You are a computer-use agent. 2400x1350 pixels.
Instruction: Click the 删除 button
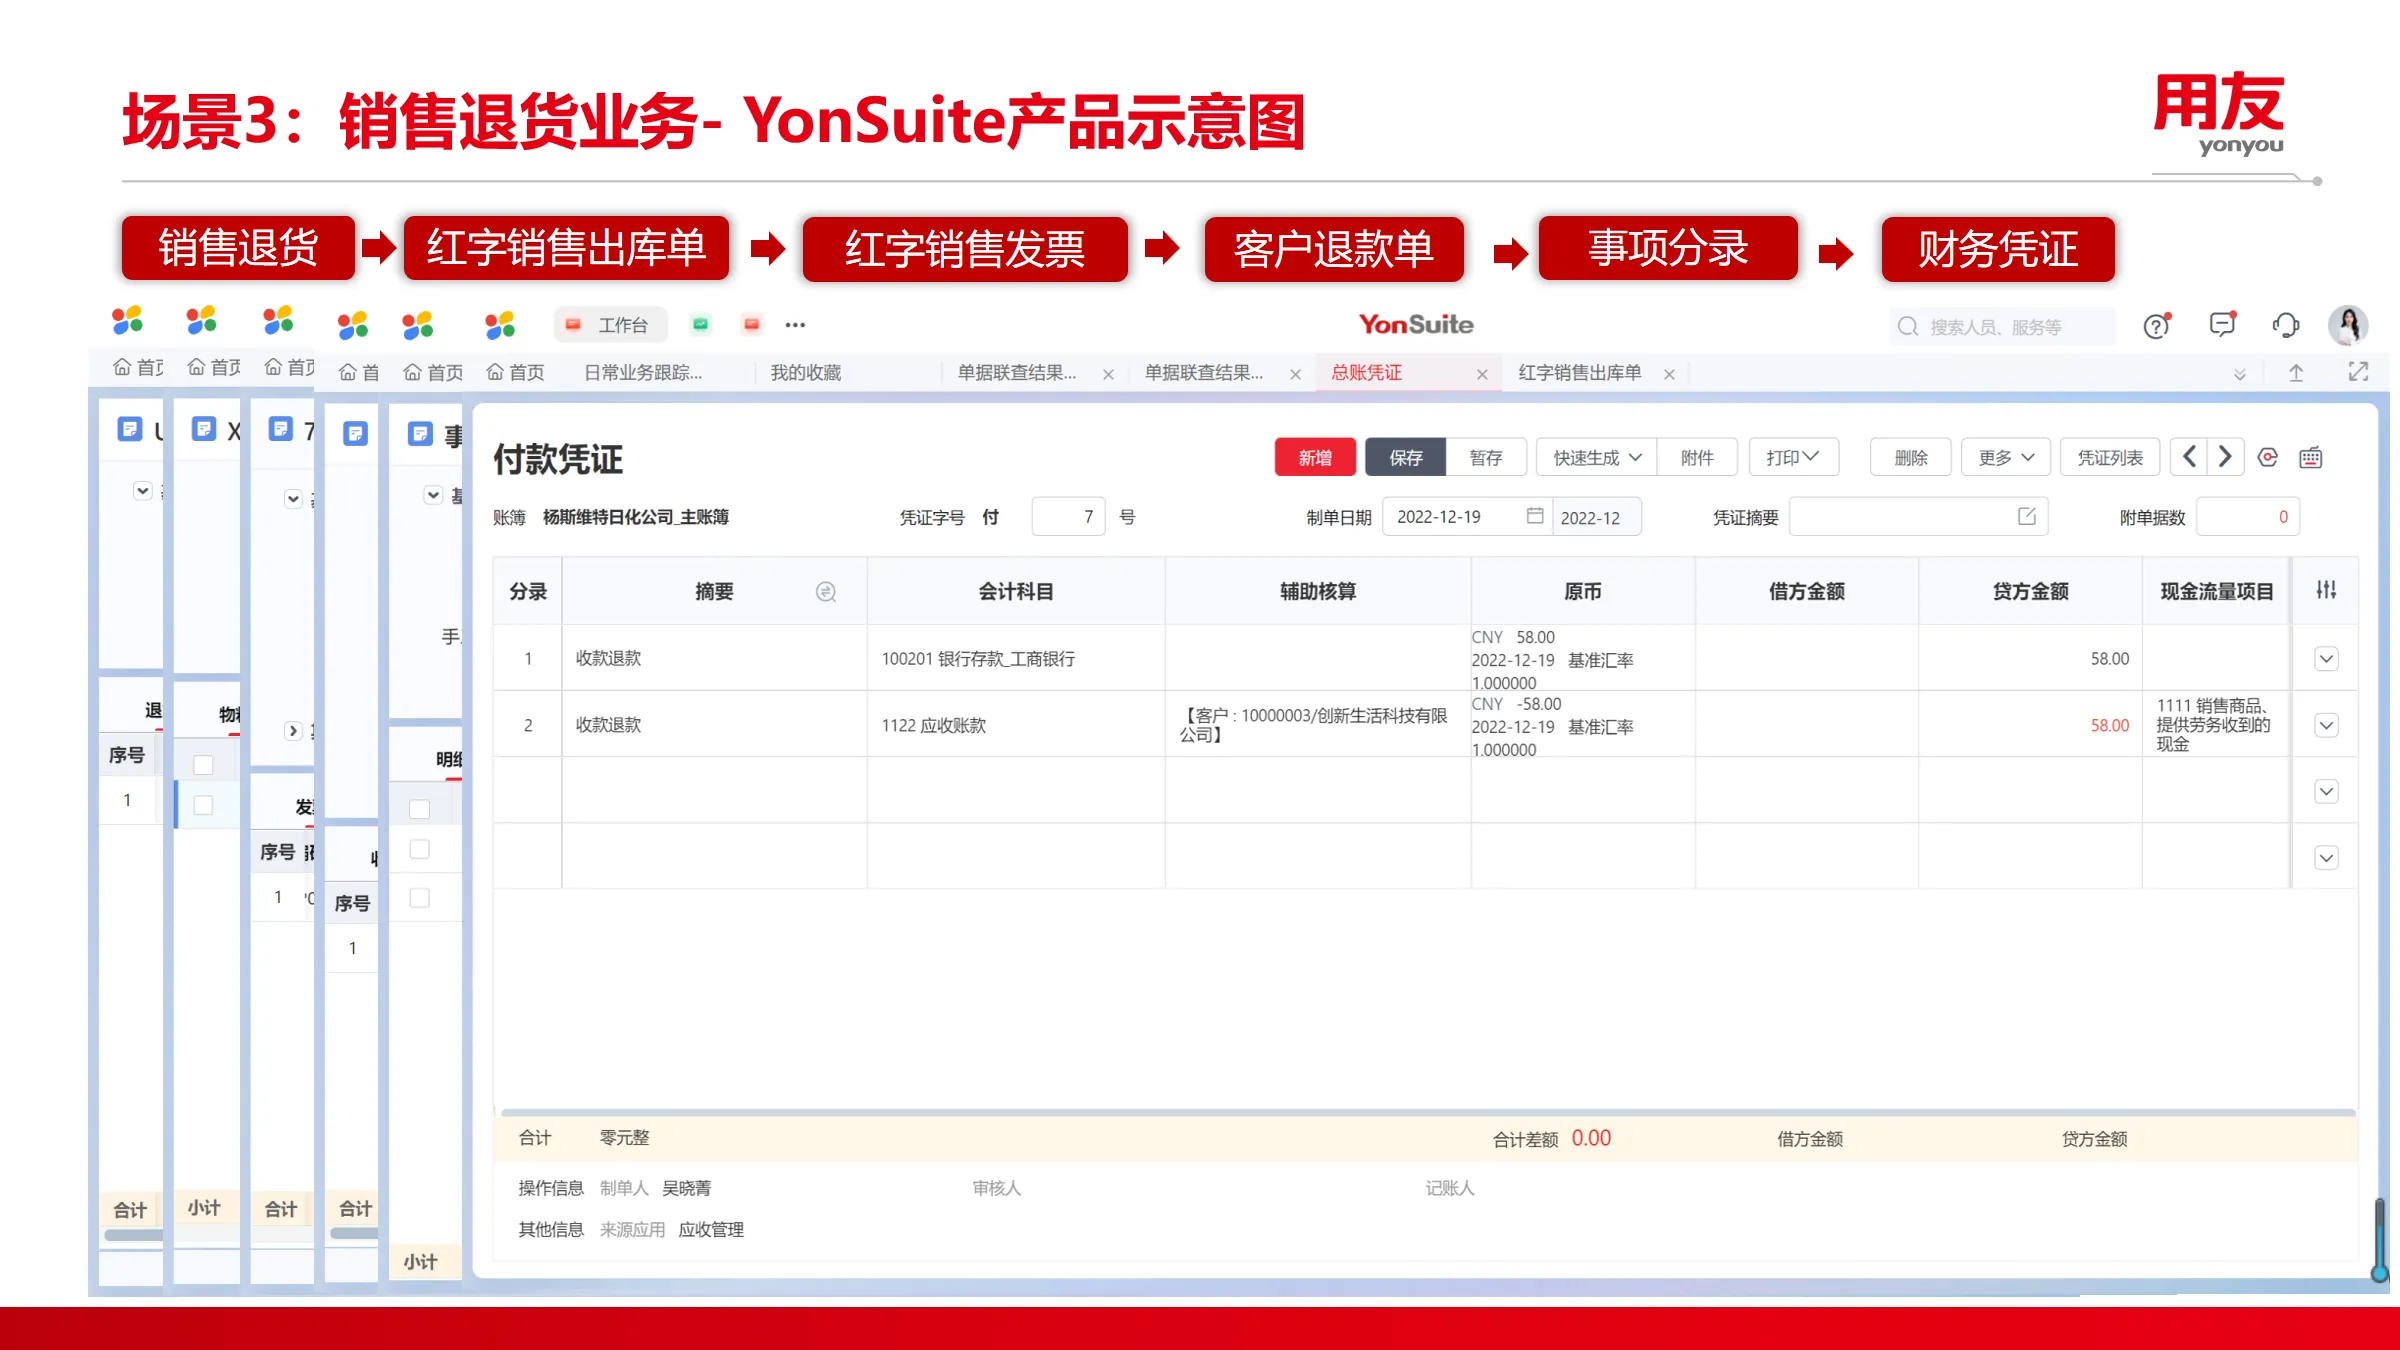click(x=1911, y=457)
